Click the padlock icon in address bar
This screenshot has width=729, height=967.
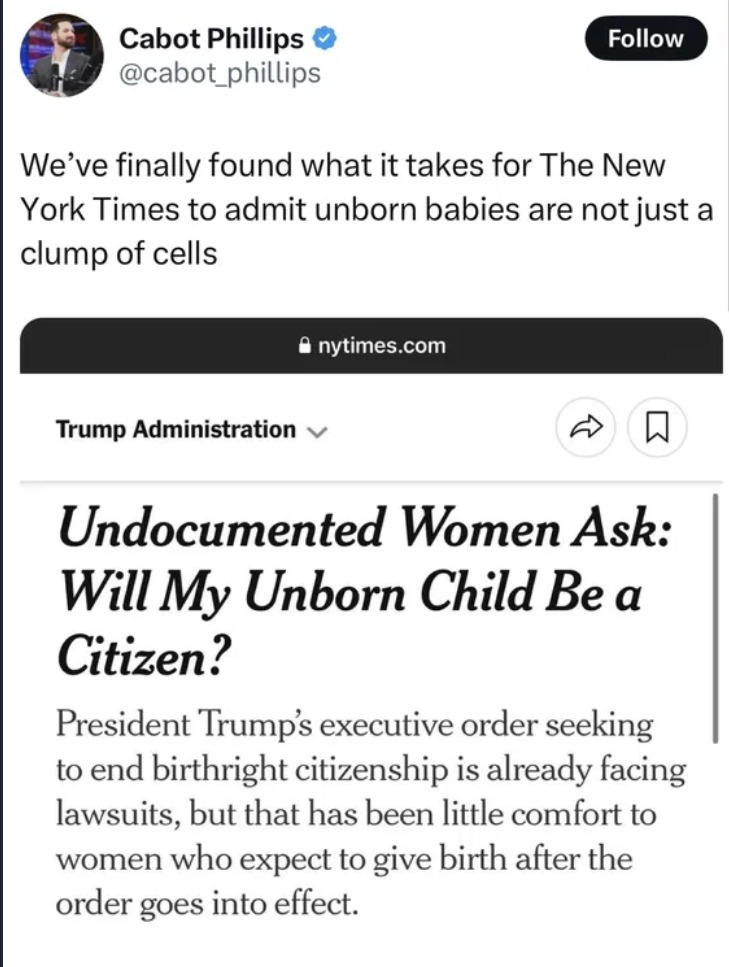click(305, 345)
